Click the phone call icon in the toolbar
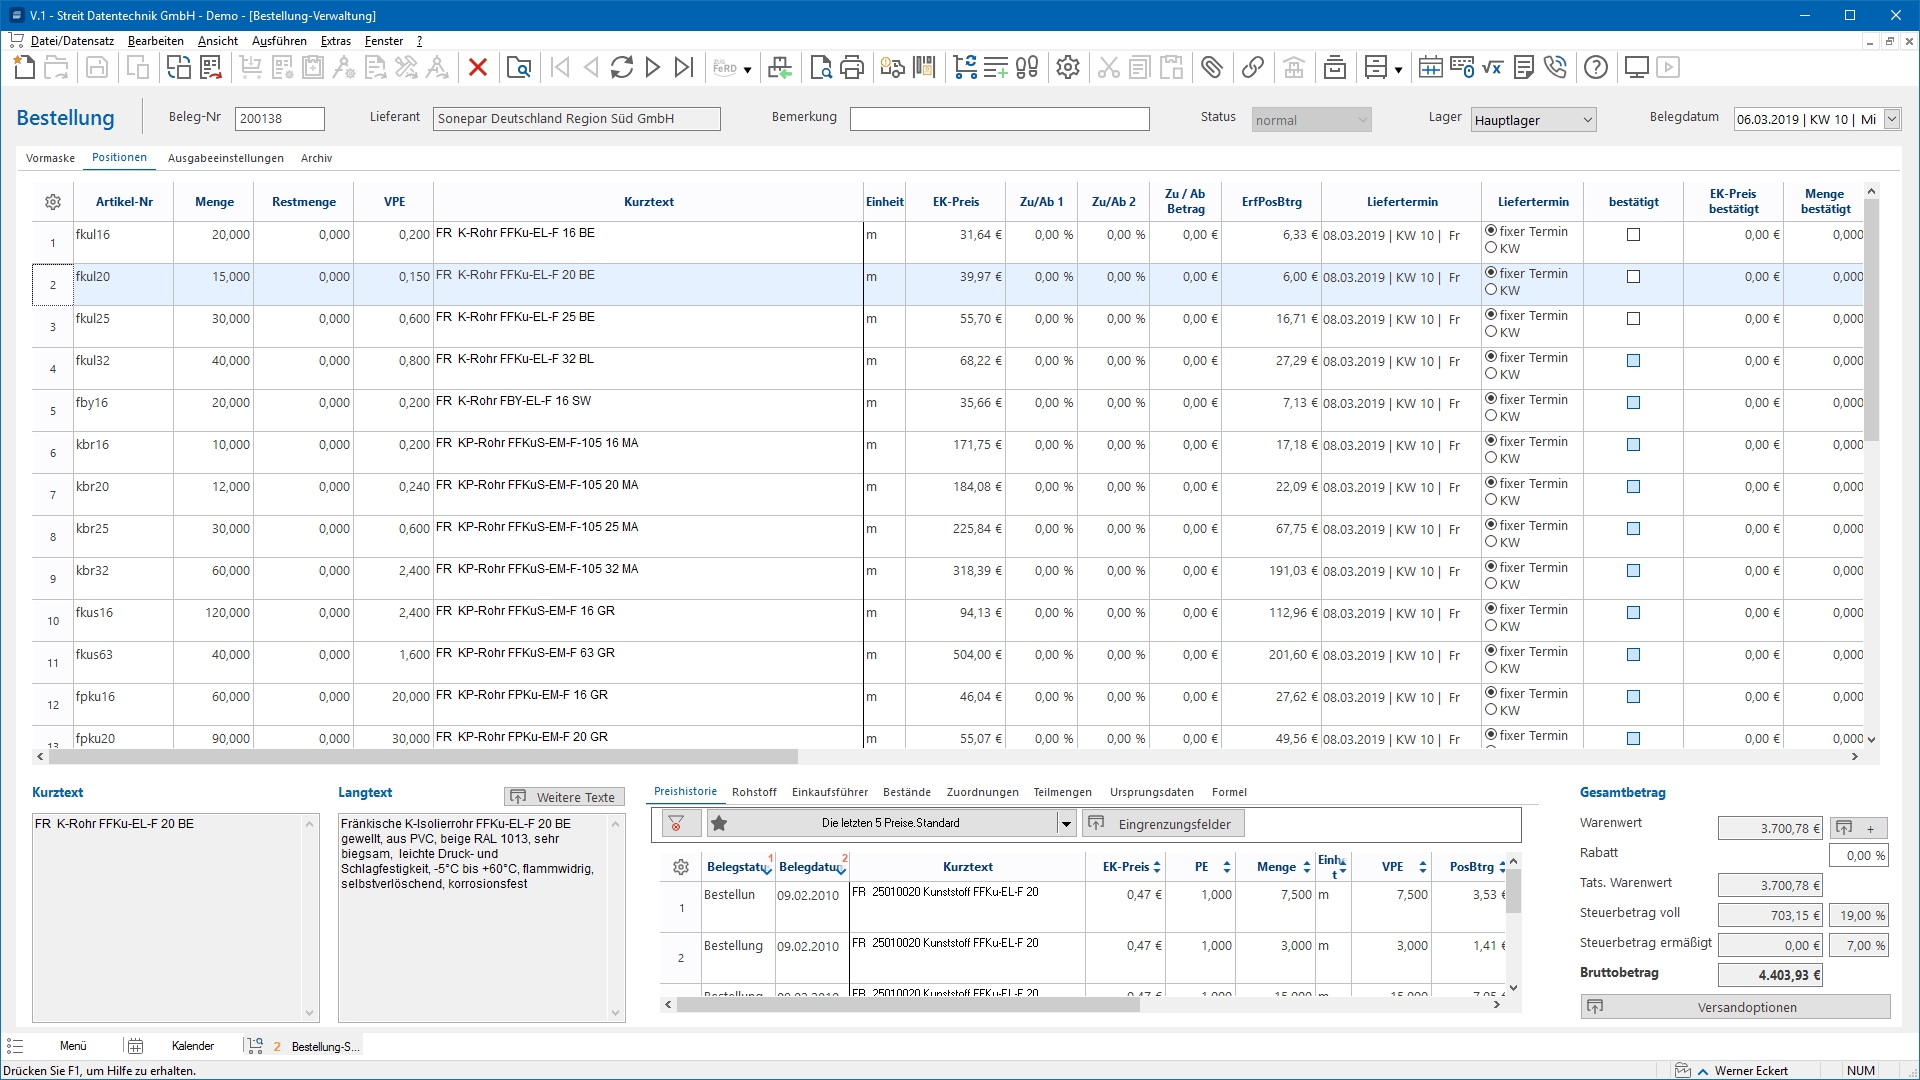 (x=1555, y=68)
